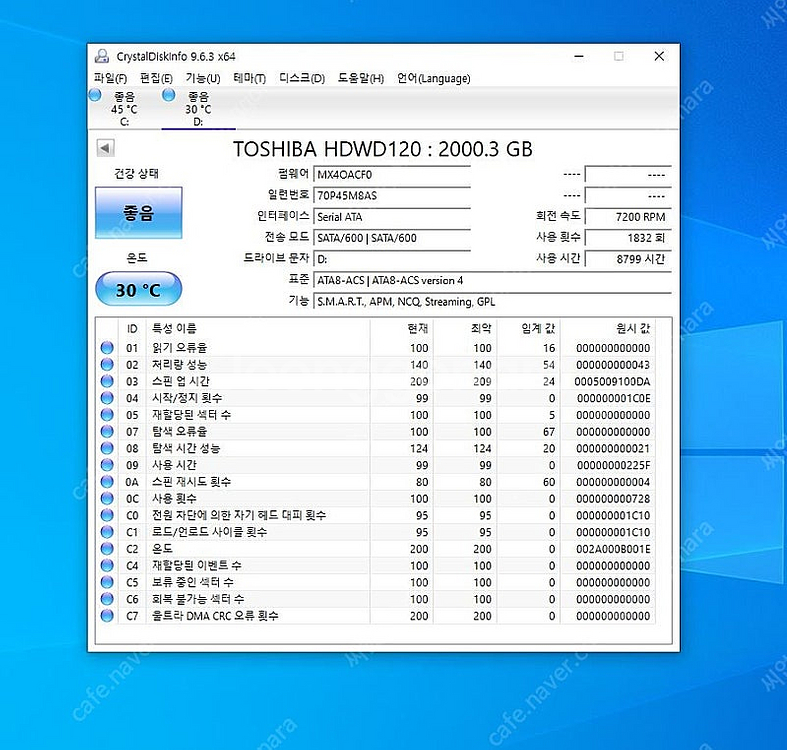Click status icon for 0C 사용 횟수
This screenshot has width=787, height=750.
(107, 498)
